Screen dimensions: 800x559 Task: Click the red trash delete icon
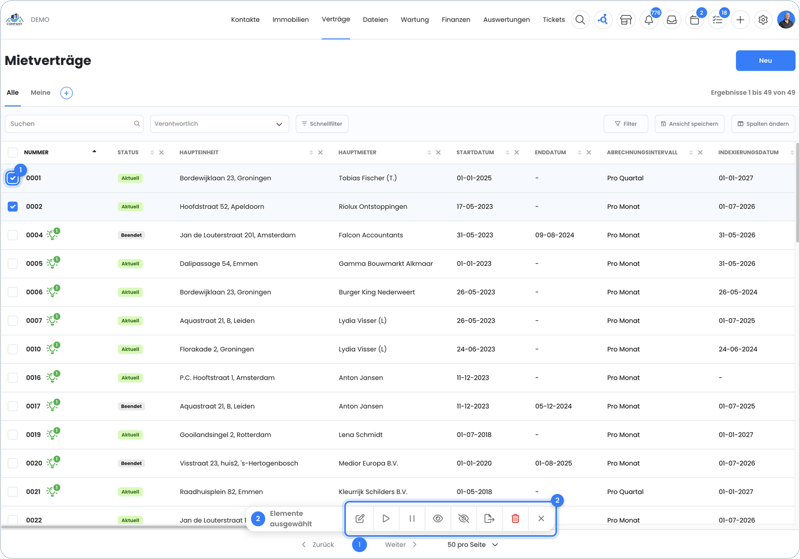tap(515, 519)
